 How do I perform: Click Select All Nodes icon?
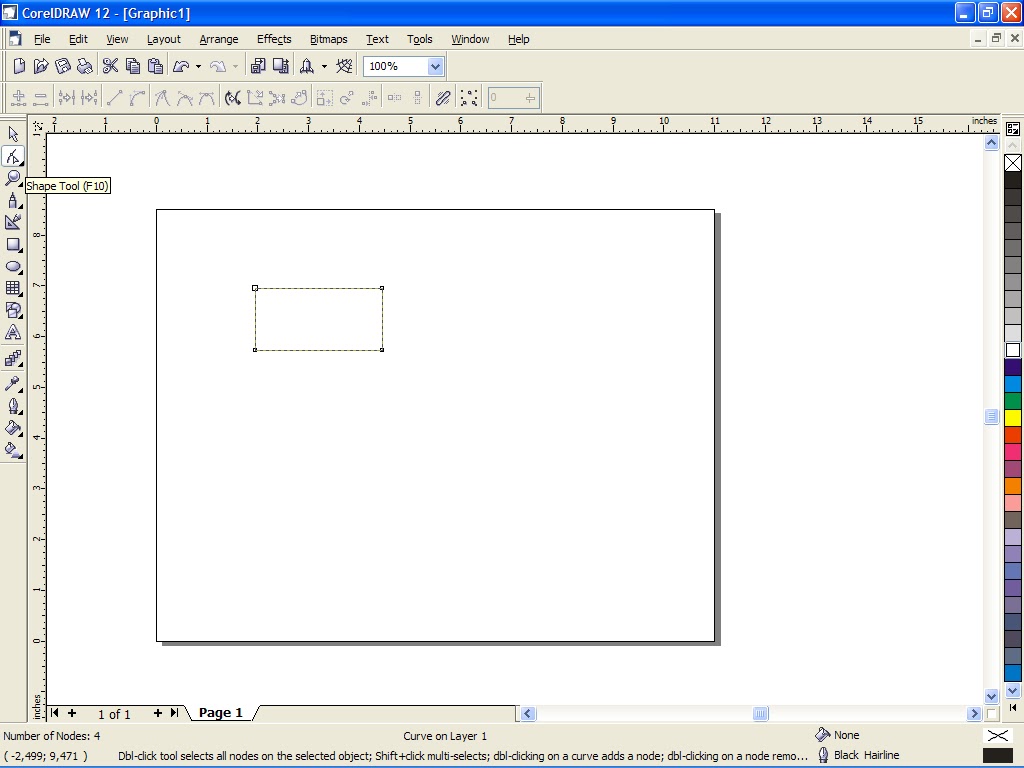[x=469, y=98]
